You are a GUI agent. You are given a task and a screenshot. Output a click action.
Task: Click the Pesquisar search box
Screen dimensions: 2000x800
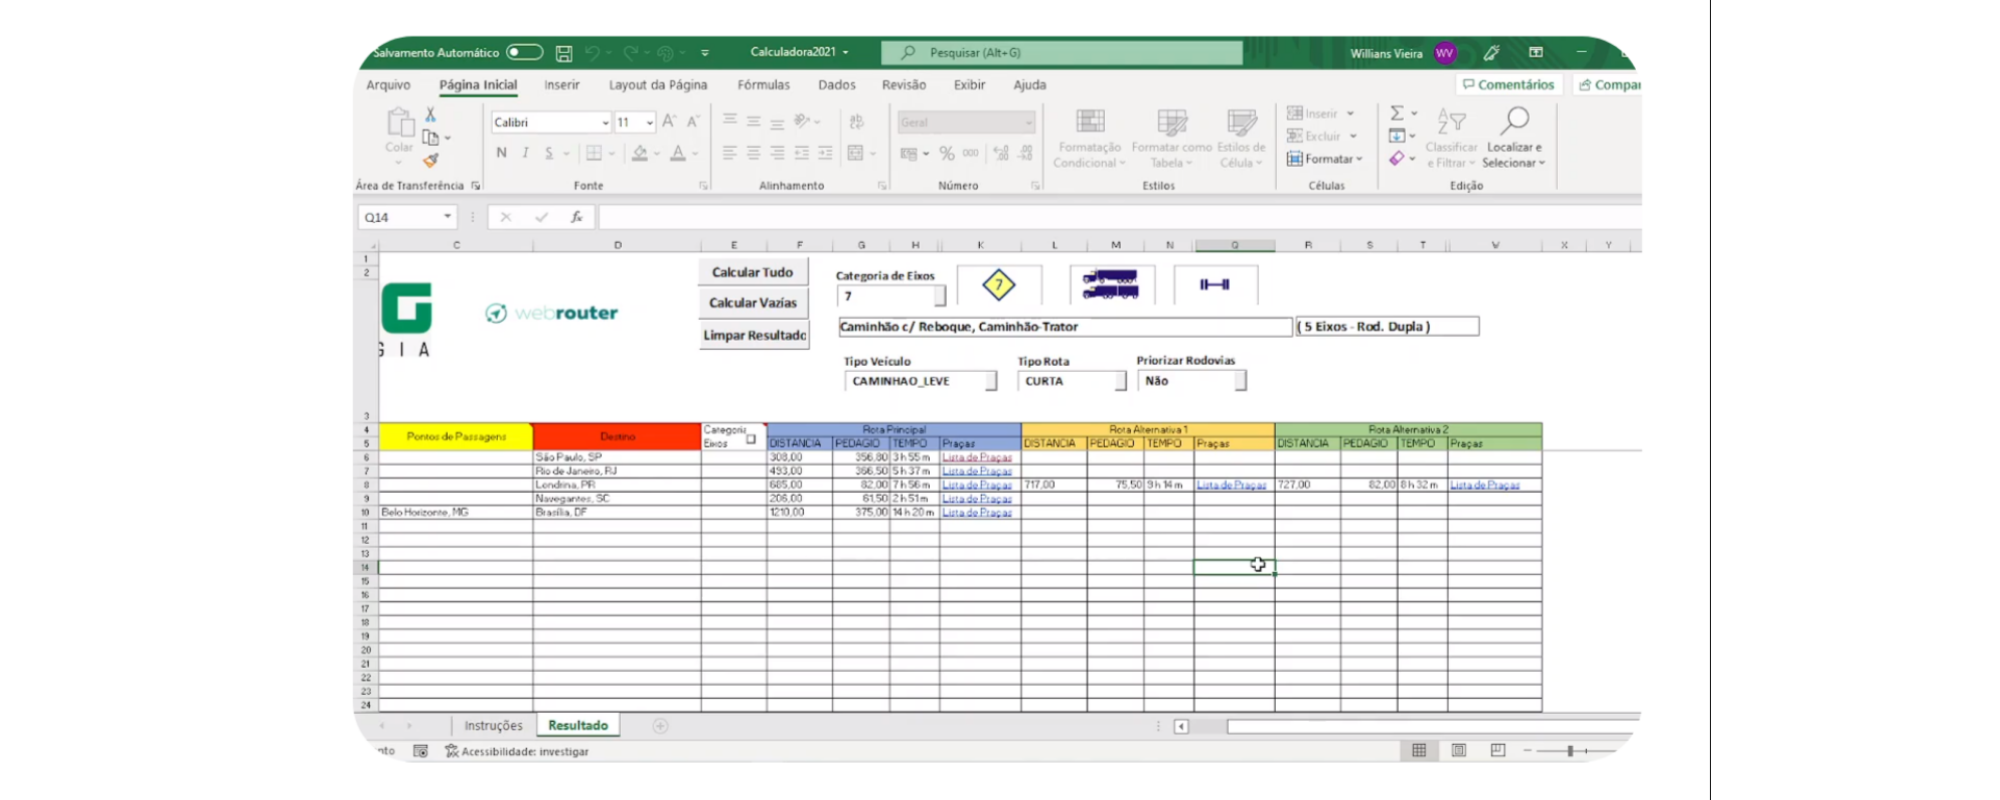coord(1061,53)
